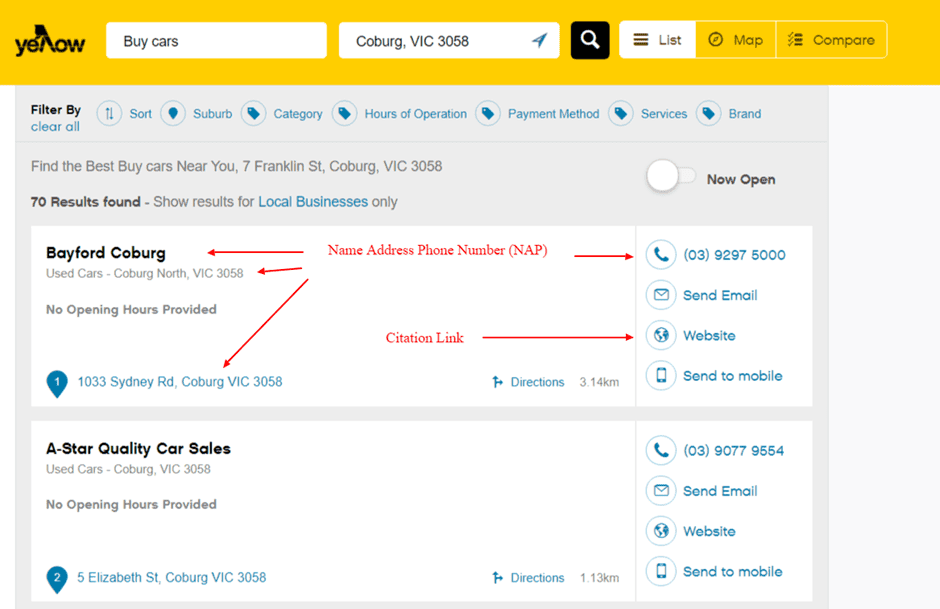Click the Yellow Pages logo
This screenshot has height=609, width=940.
[50, 41]
